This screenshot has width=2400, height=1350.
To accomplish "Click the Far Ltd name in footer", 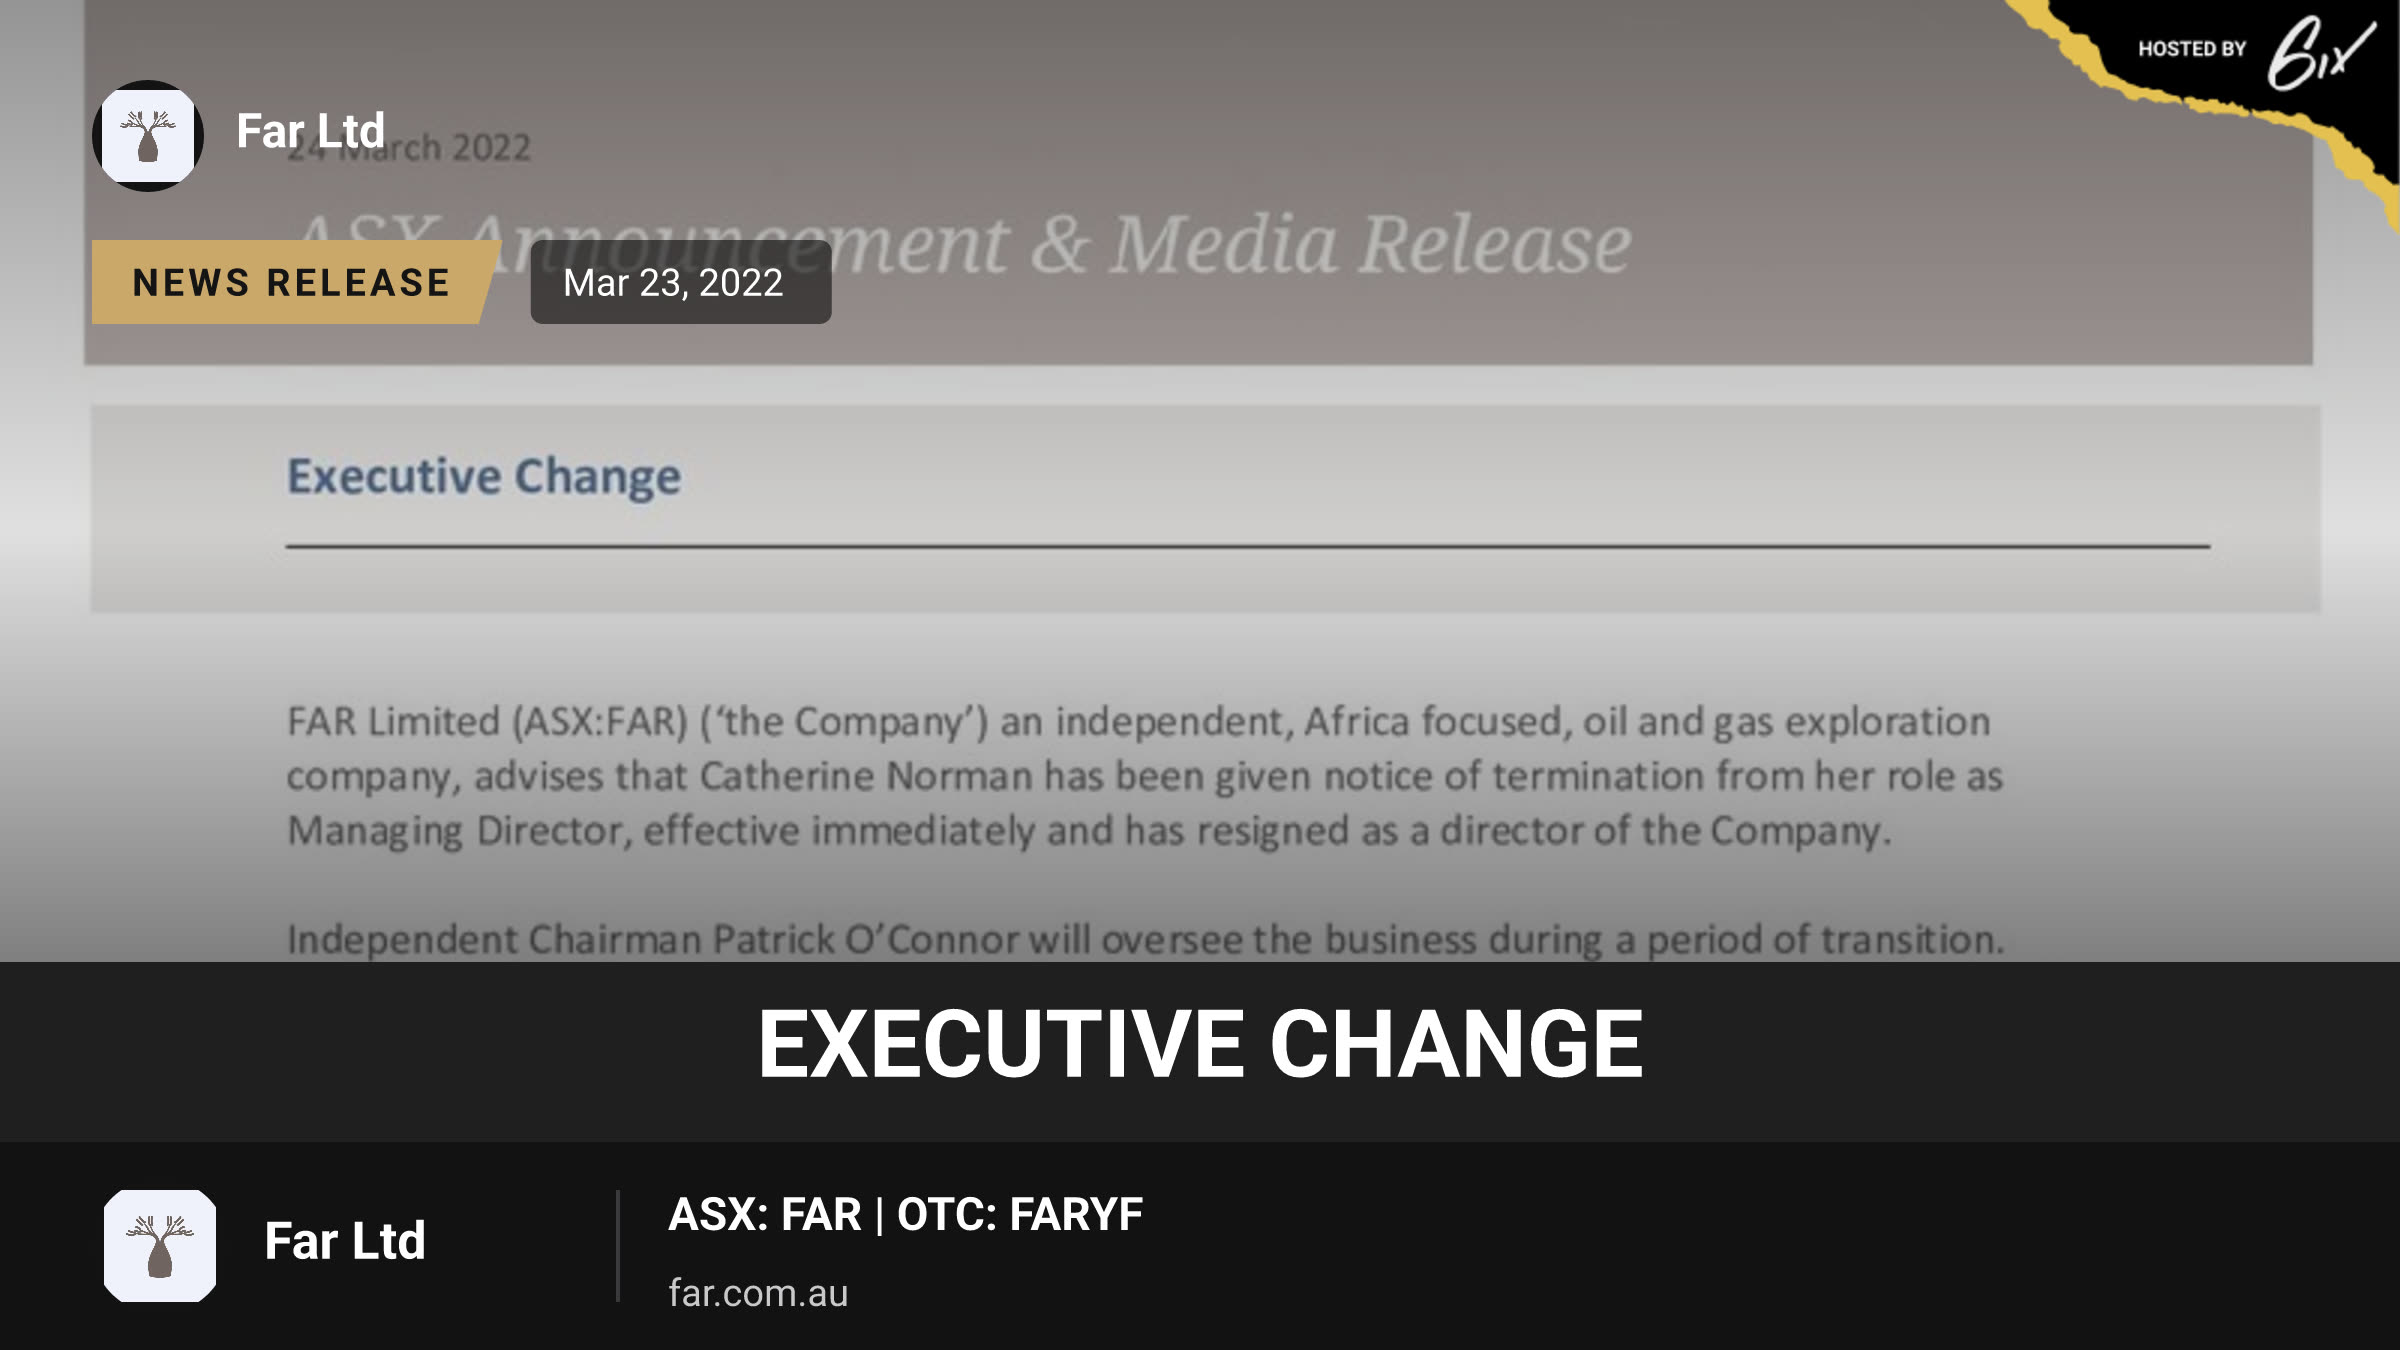I will click(x=345, y=1241).
